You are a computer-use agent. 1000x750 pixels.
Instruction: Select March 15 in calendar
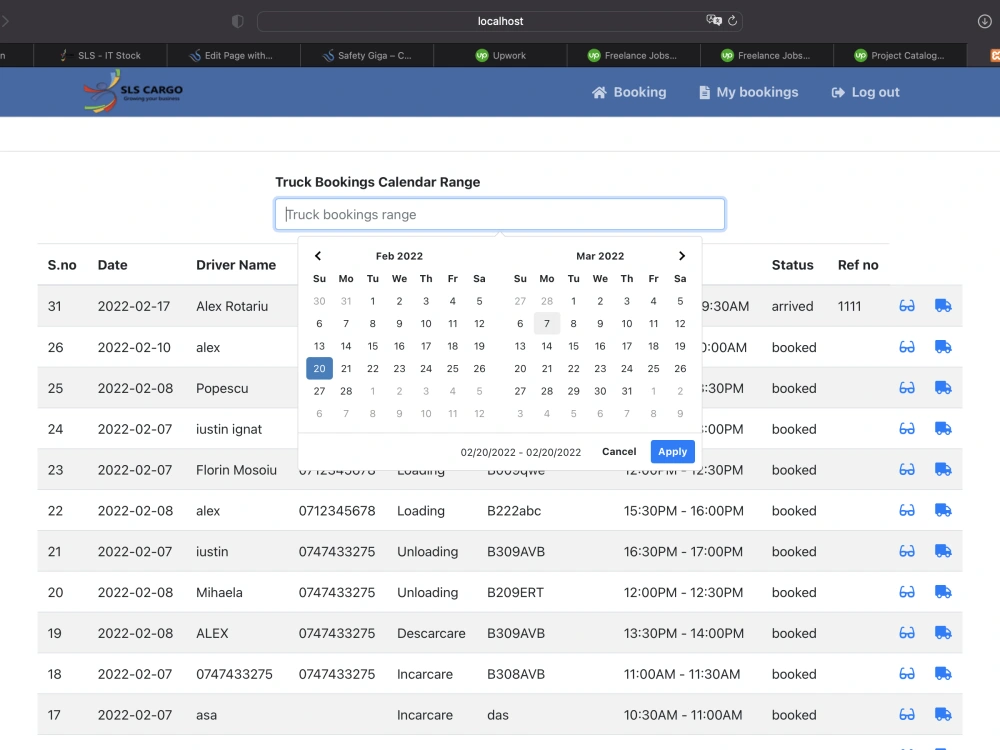(x=573, y=346)
